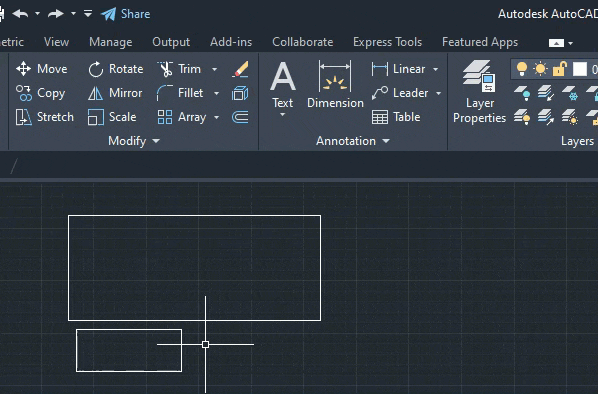Screen dimensions: 598x394
Task: Open the Layer Properties manager
Action: tap(479, 92)
